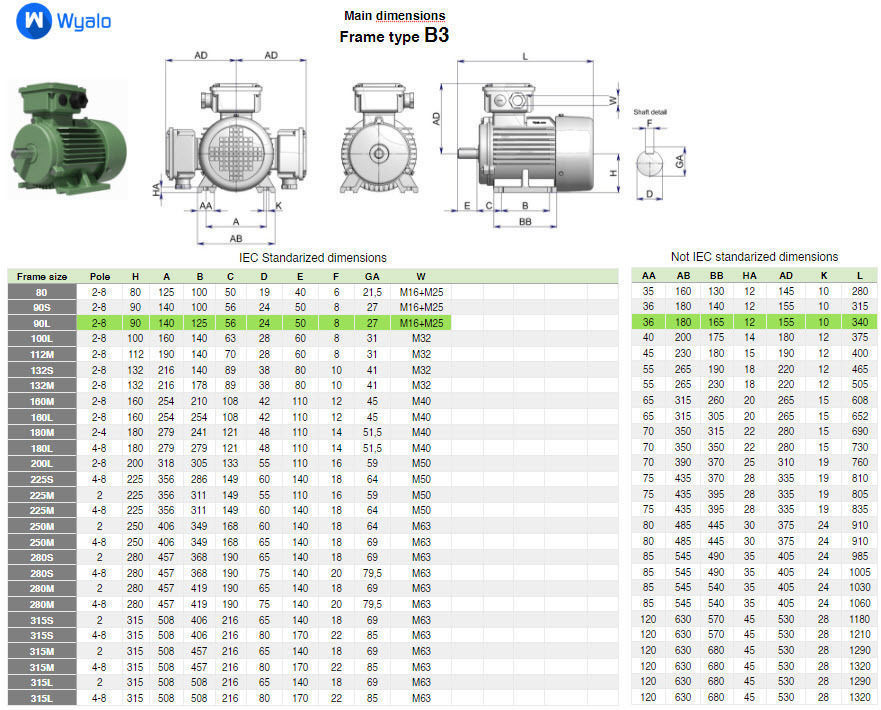Click the '465' L value in right table

tap(860, 369)
